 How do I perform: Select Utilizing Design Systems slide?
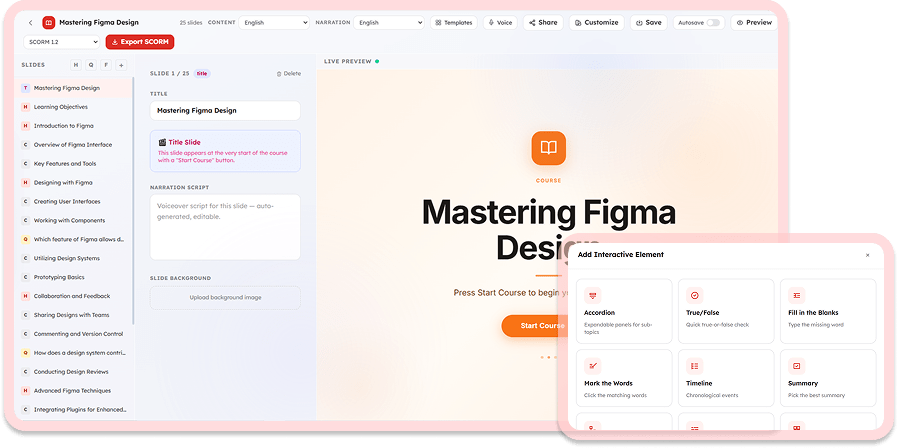[74, 258]
